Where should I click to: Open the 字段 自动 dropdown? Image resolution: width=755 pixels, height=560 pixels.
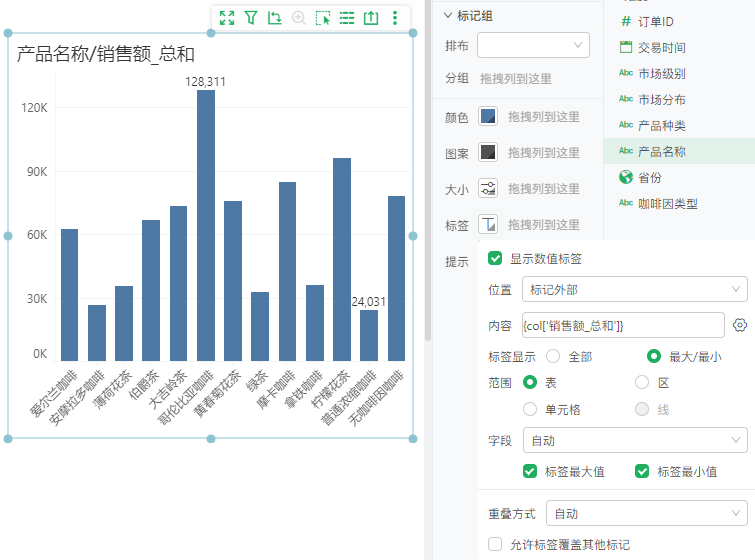click(x=635, y=440)
